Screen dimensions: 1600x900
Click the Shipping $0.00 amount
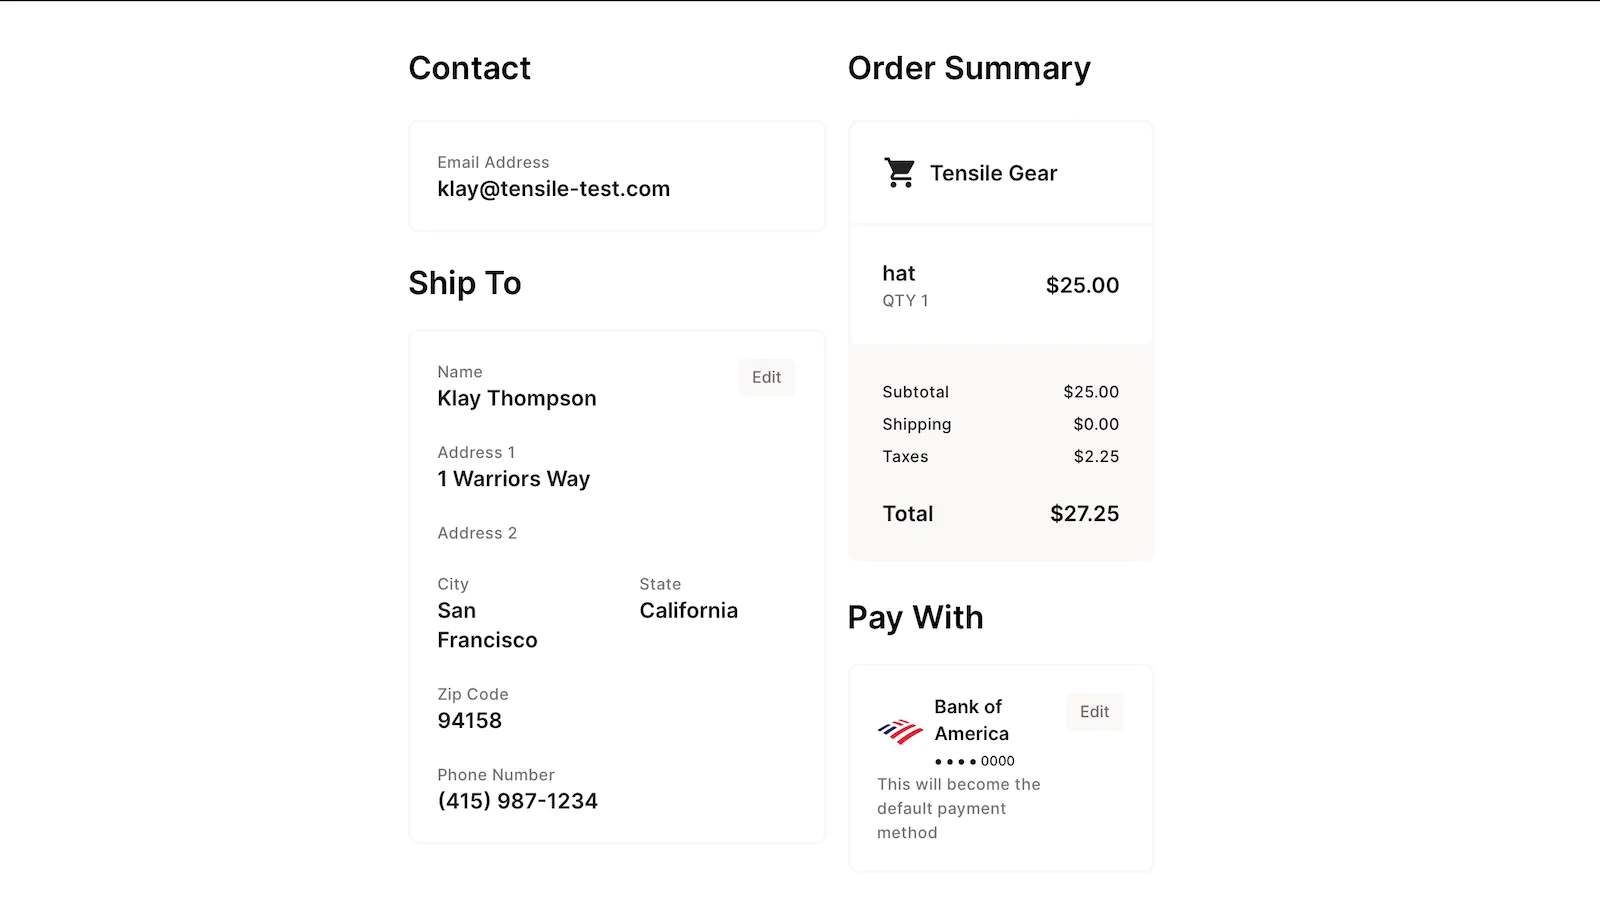(1096, 424)
